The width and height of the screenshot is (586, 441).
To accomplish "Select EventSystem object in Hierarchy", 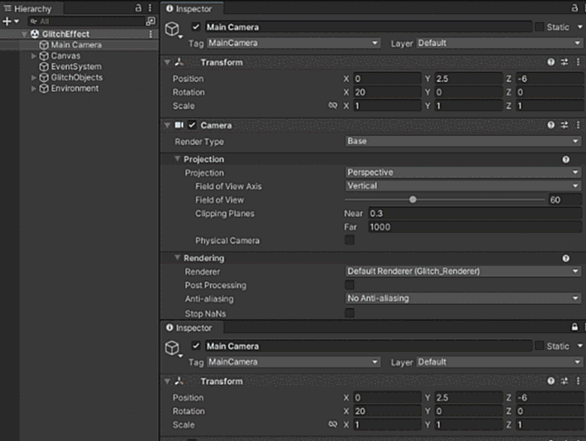I will coord(76,67).
